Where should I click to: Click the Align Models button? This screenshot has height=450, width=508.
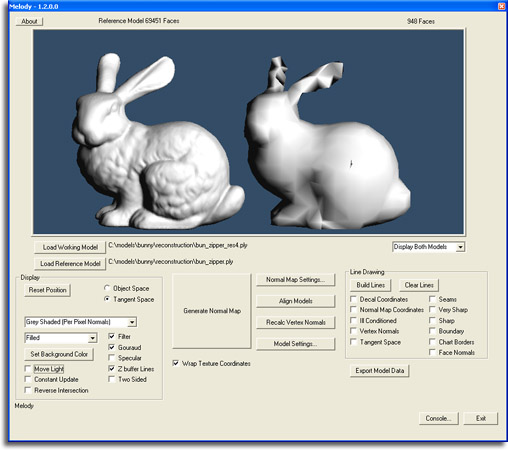(x=295, y=301)
